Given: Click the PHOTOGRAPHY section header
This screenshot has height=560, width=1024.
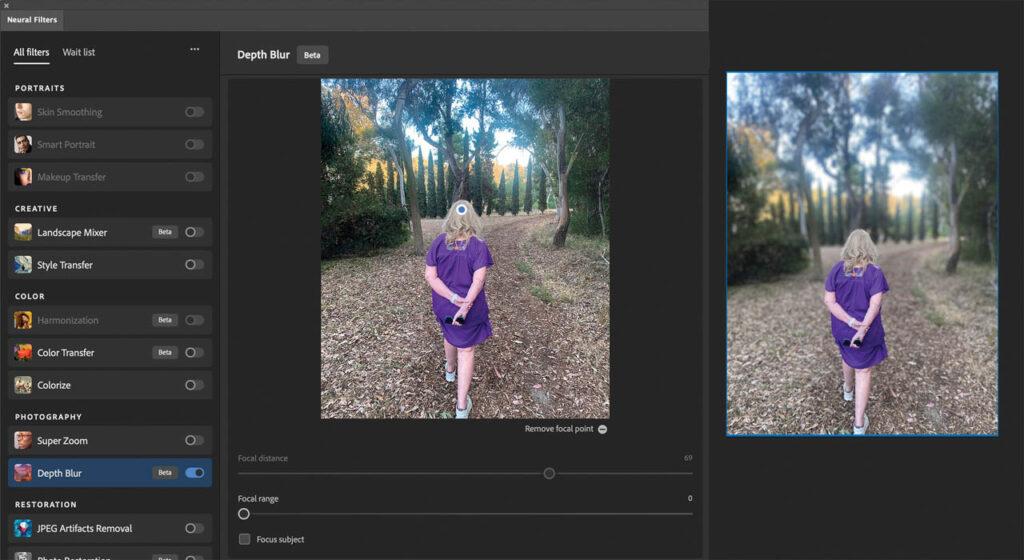Looking at the screenshot, I should click(48, 416).
